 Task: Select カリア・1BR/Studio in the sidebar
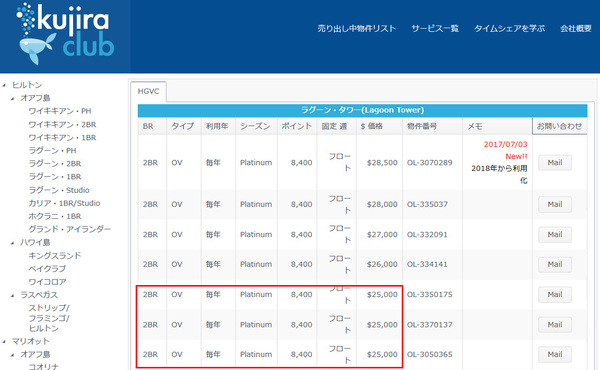point(64,203)
